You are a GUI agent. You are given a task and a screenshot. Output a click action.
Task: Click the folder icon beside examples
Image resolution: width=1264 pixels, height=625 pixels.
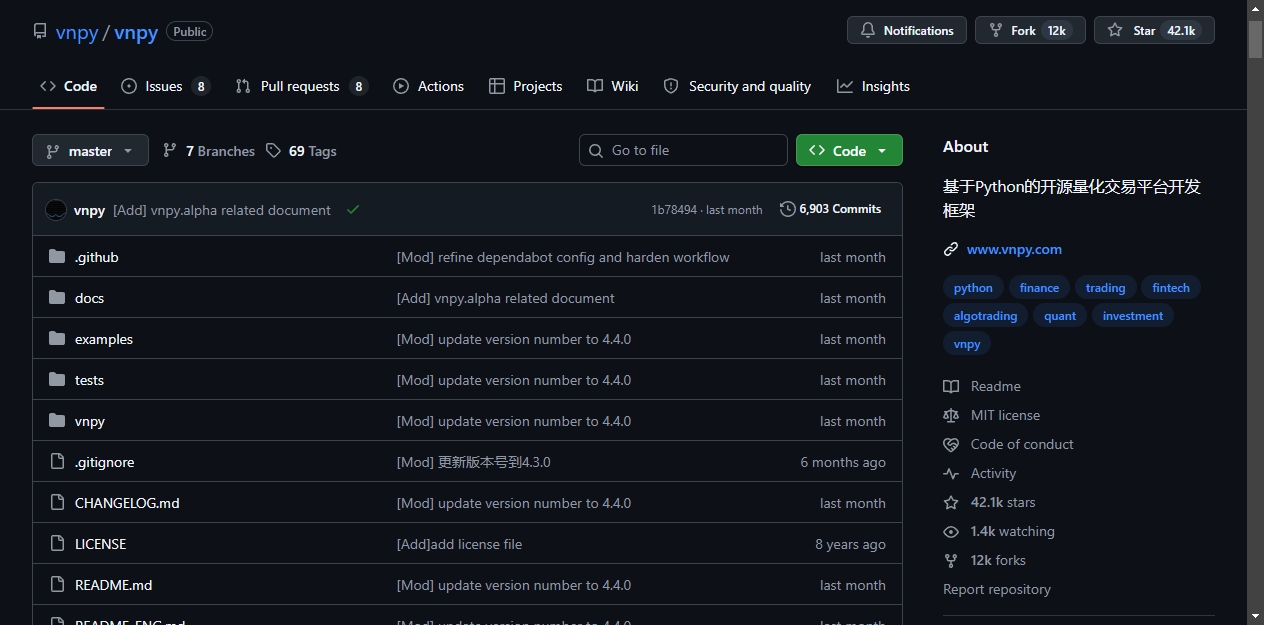pyautogui.click(x=57, y=339)
